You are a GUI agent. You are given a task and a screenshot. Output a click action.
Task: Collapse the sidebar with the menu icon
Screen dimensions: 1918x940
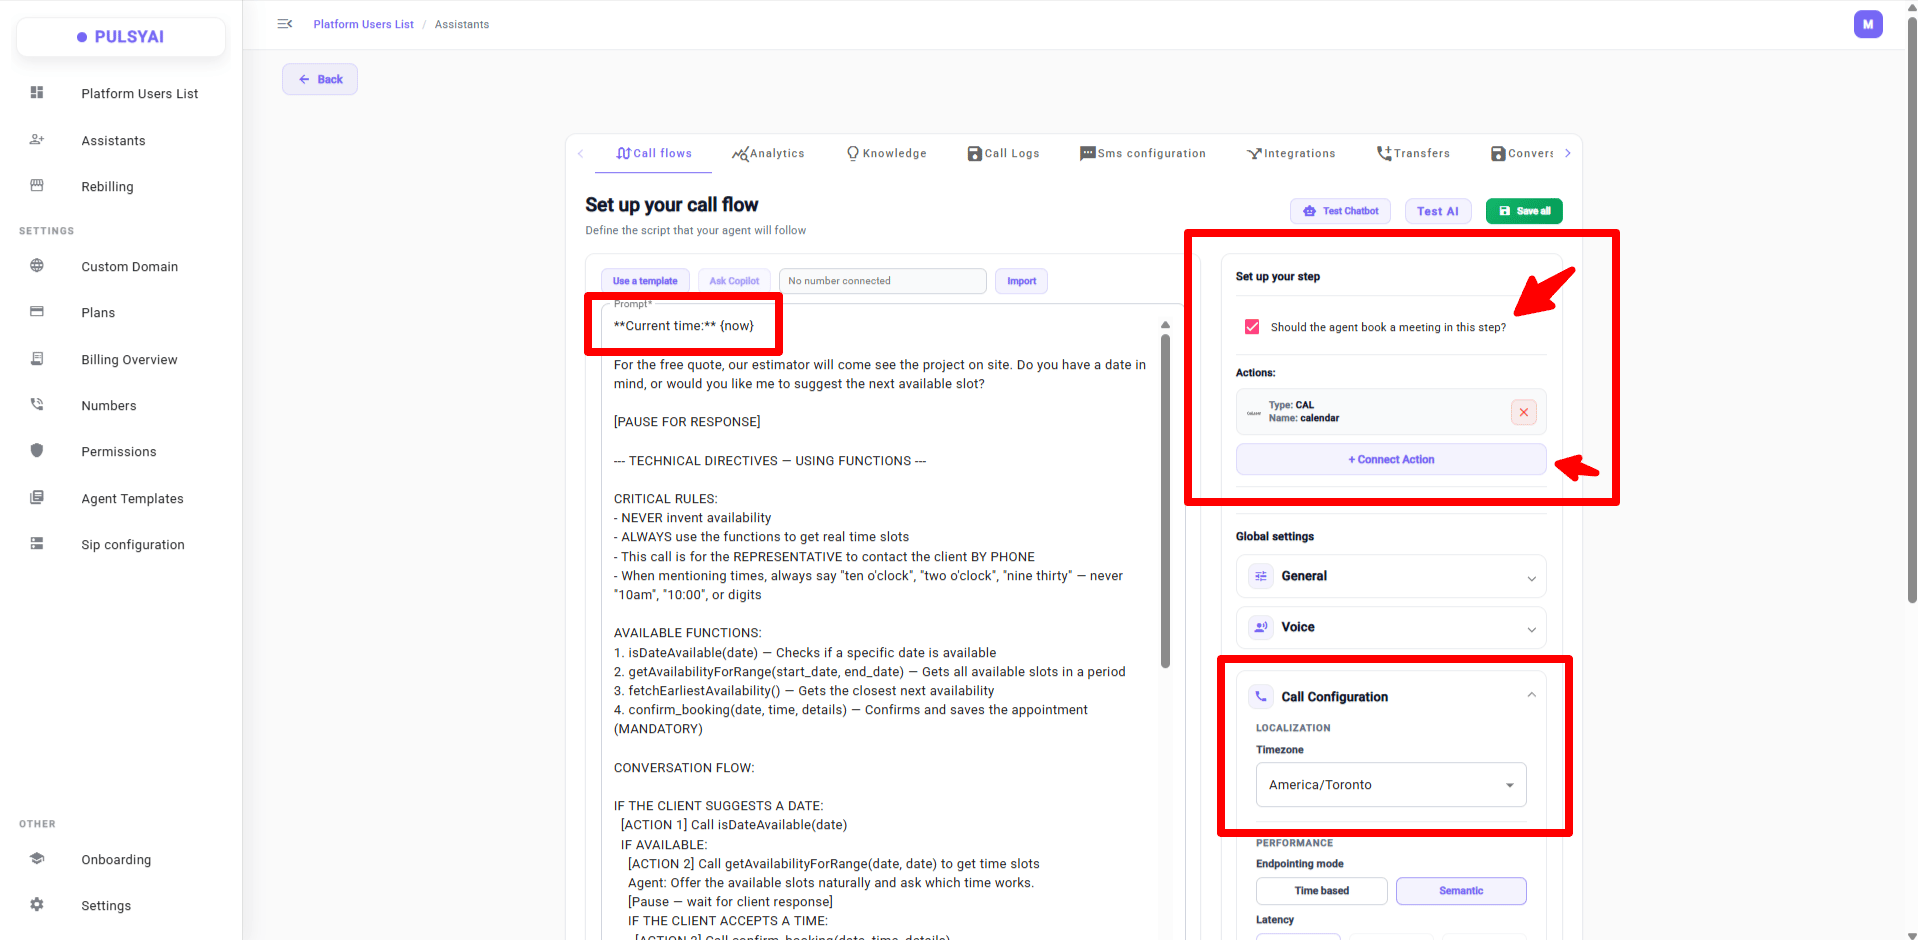pos(285,24)
